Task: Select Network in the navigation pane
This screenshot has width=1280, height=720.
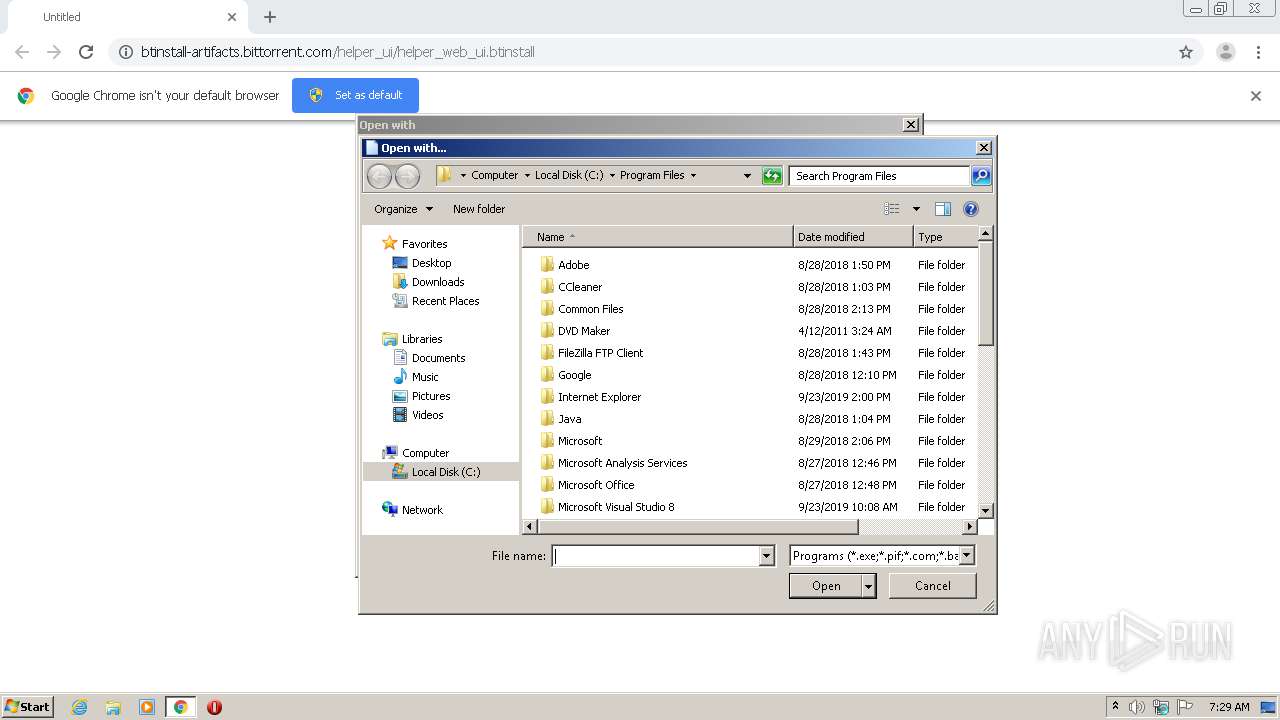Action: (412, 510)
